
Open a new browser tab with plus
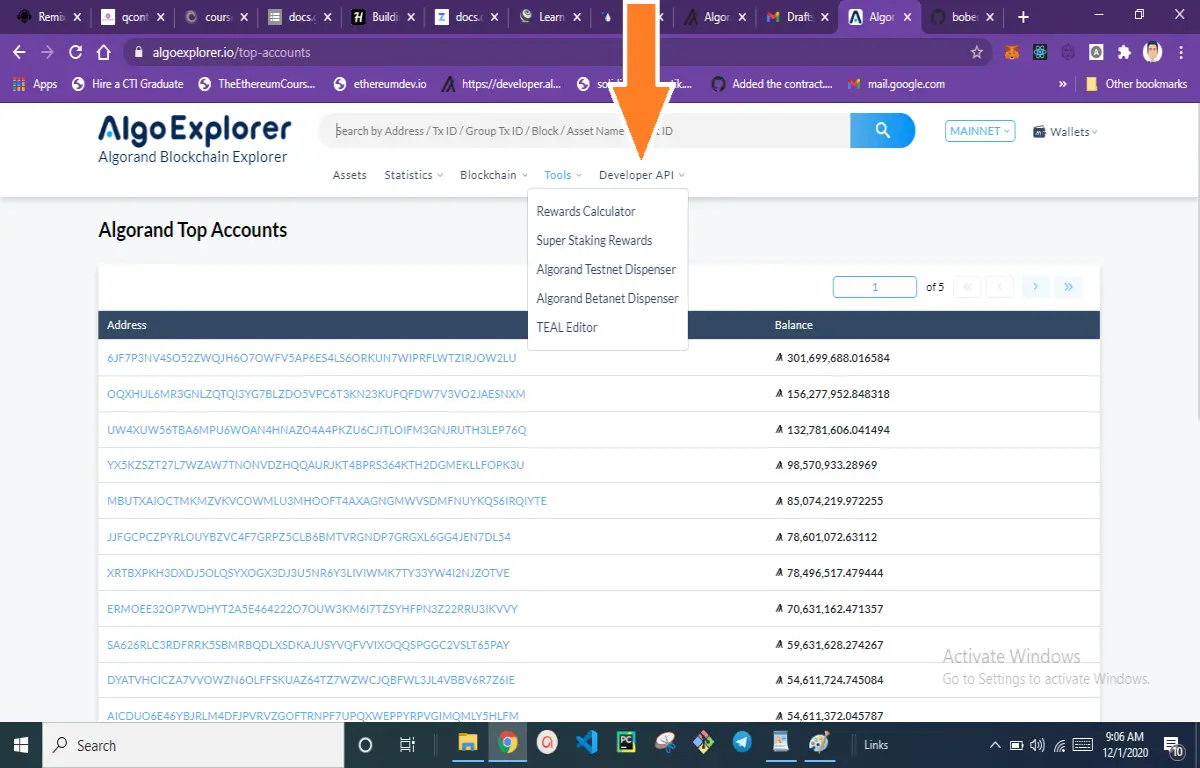pos(1023,17)
